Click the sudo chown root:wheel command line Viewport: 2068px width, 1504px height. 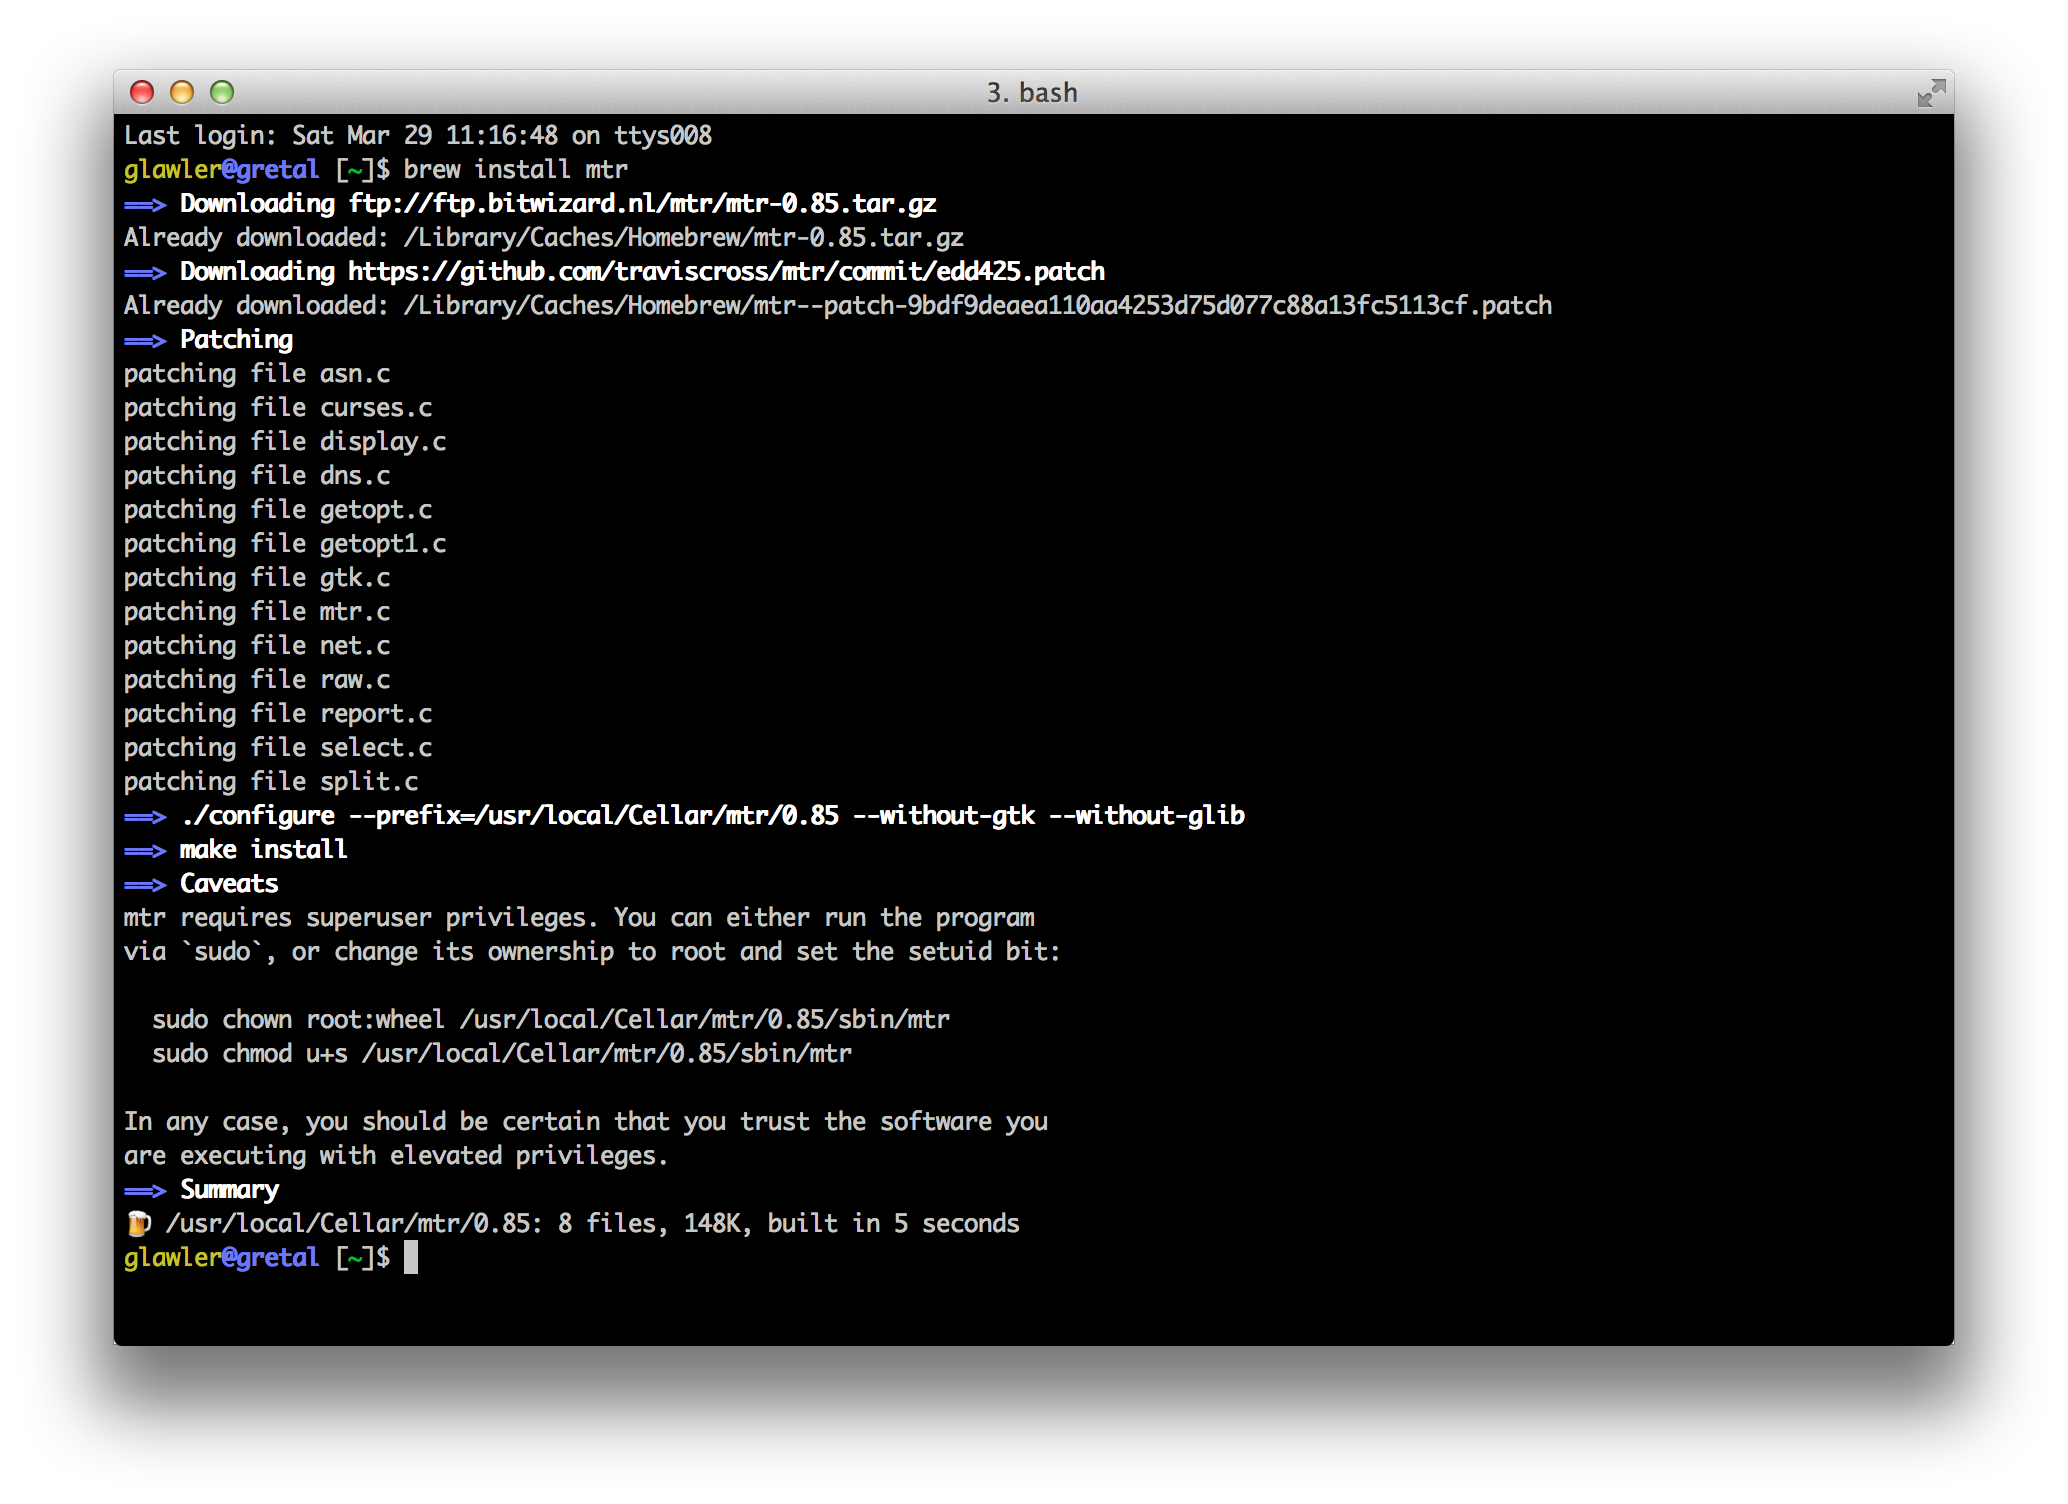pos(551,1019)
